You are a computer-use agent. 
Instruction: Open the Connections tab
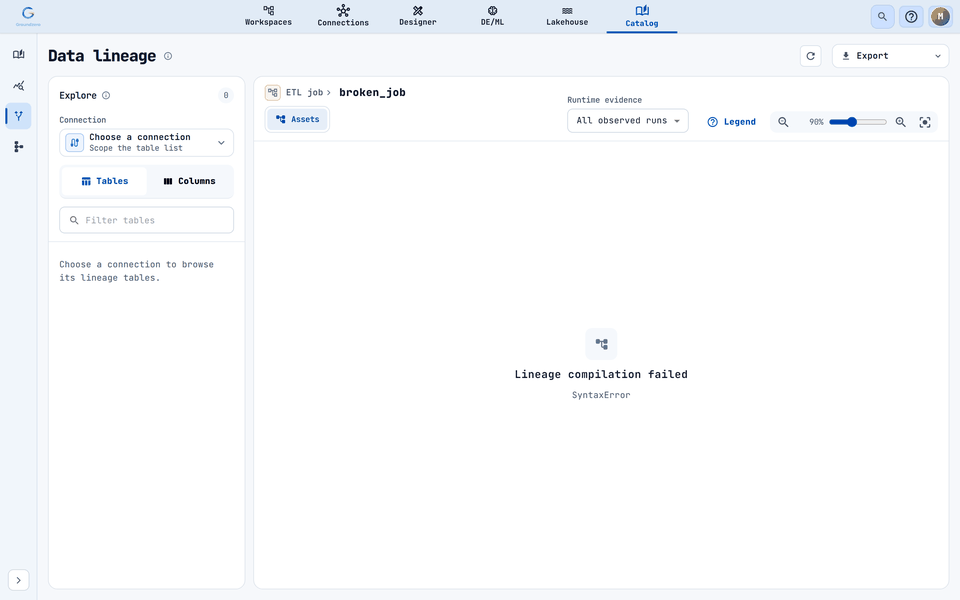click(x=343, y=17)
